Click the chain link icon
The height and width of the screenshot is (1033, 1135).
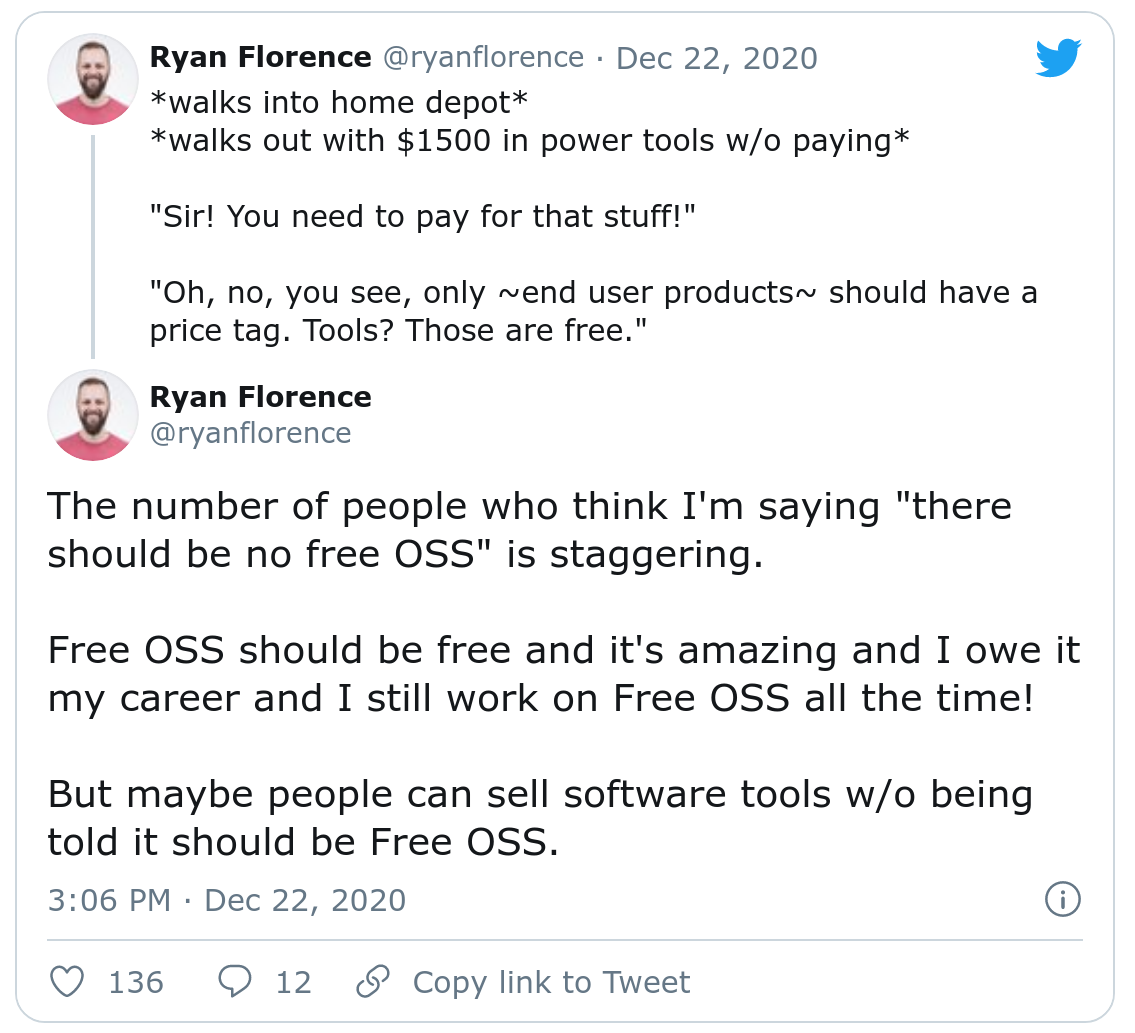(x=372, y=982)
